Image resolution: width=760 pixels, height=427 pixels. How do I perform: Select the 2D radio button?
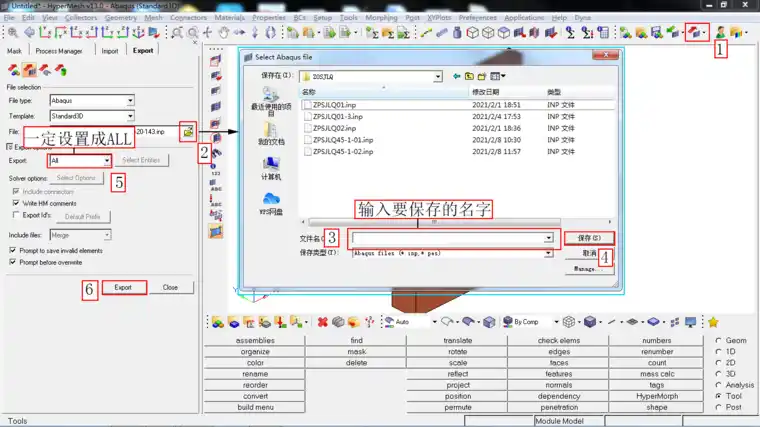718,363
